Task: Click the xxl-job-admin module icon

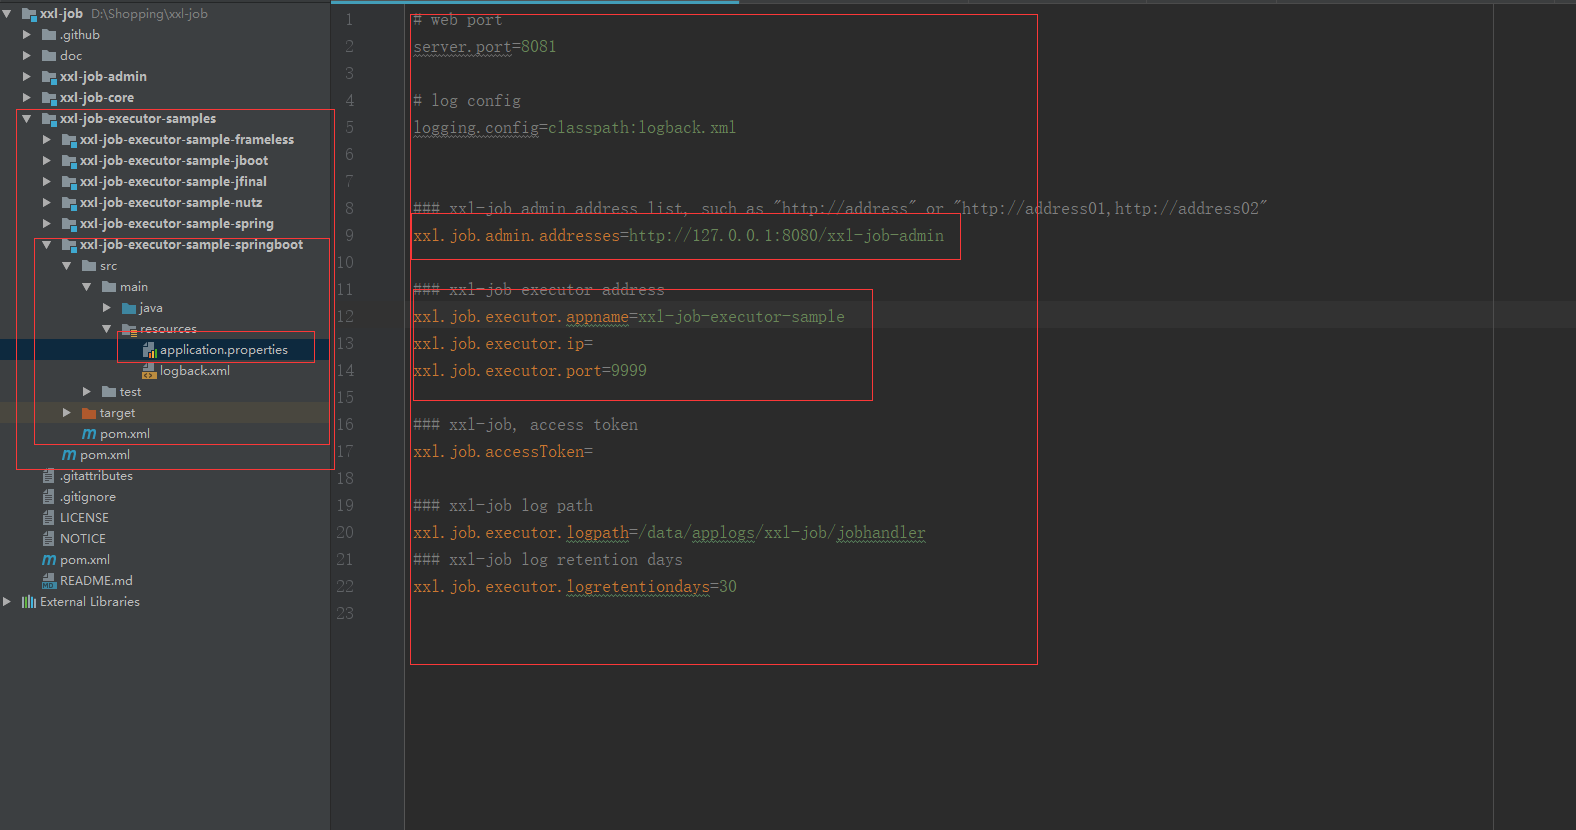Action: coord(49,77)
